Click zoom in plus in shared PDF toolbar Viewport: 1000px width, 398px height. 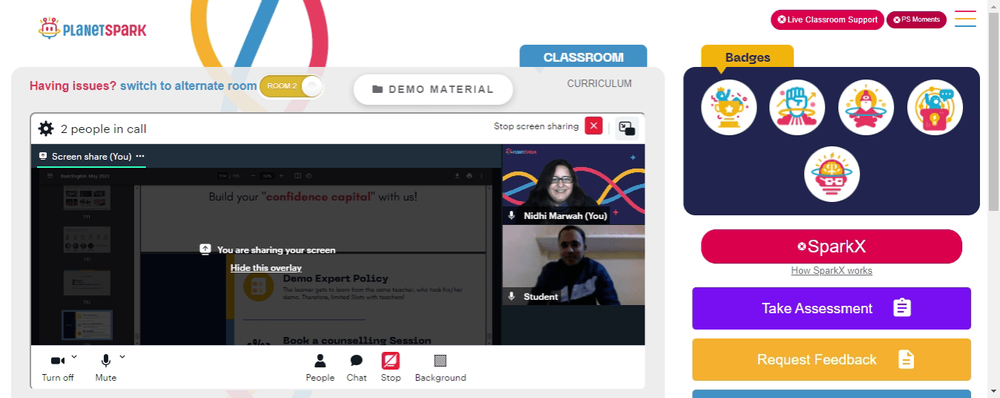(x=281, y=175)
